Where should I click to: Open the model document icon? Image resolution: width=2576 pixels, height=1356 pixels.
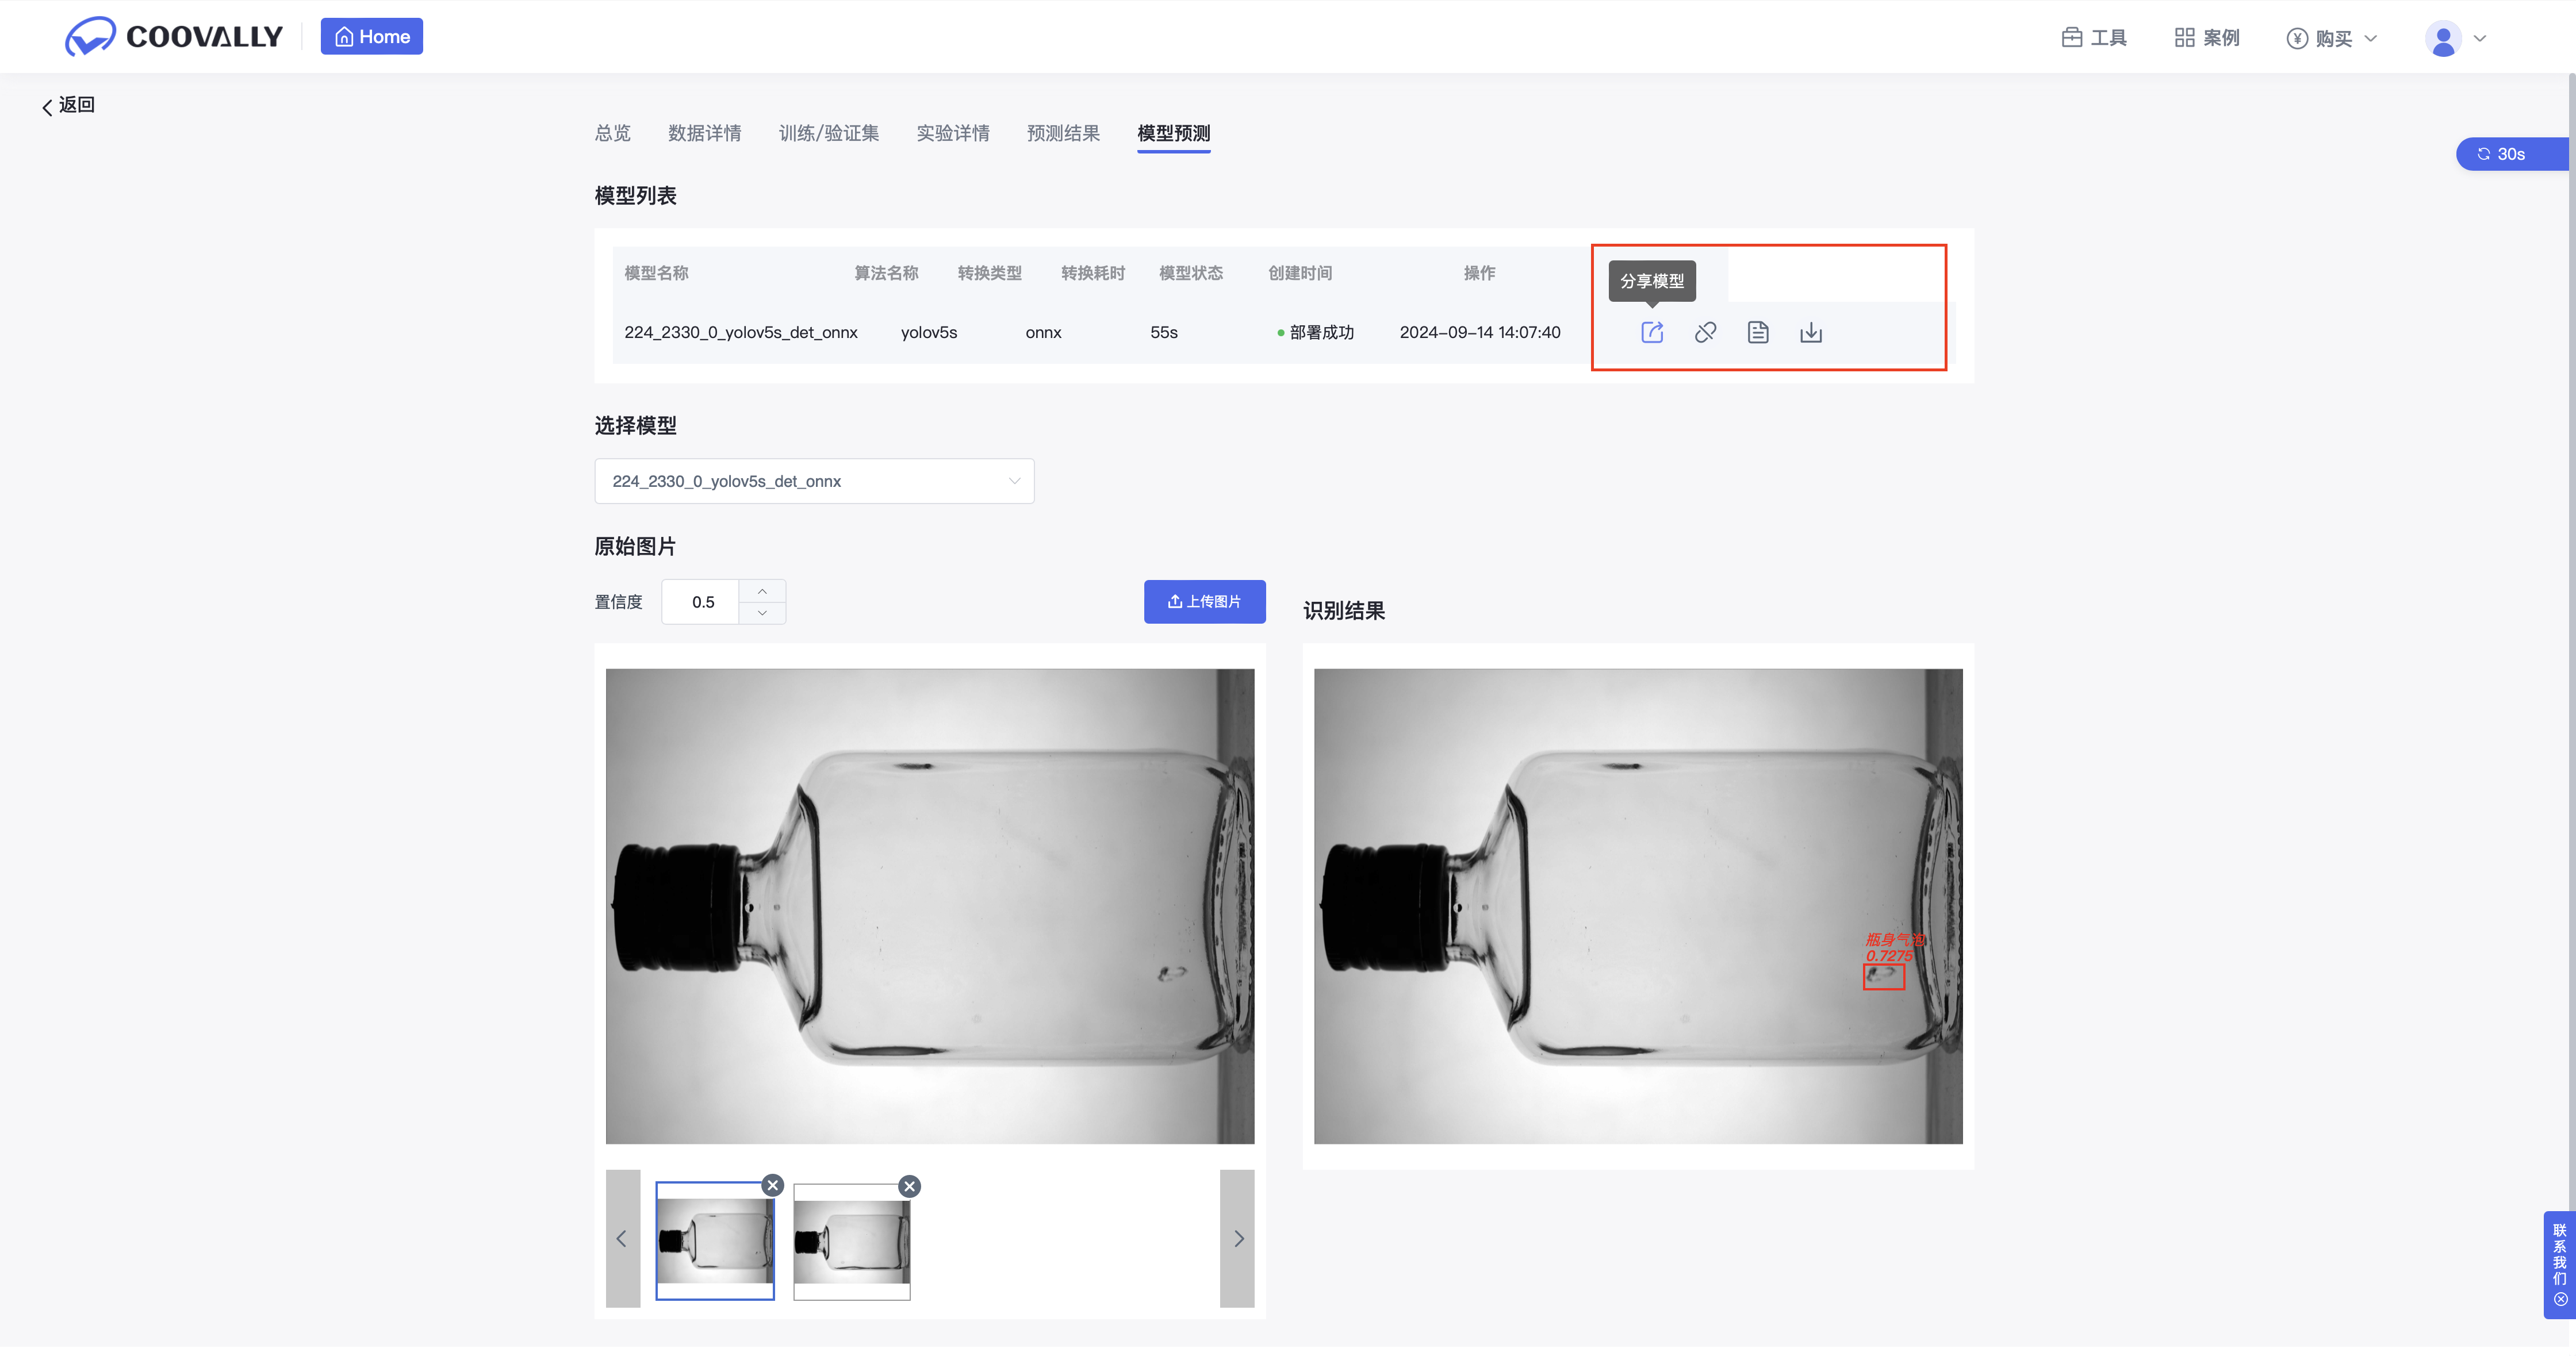tap(1758, 333)
